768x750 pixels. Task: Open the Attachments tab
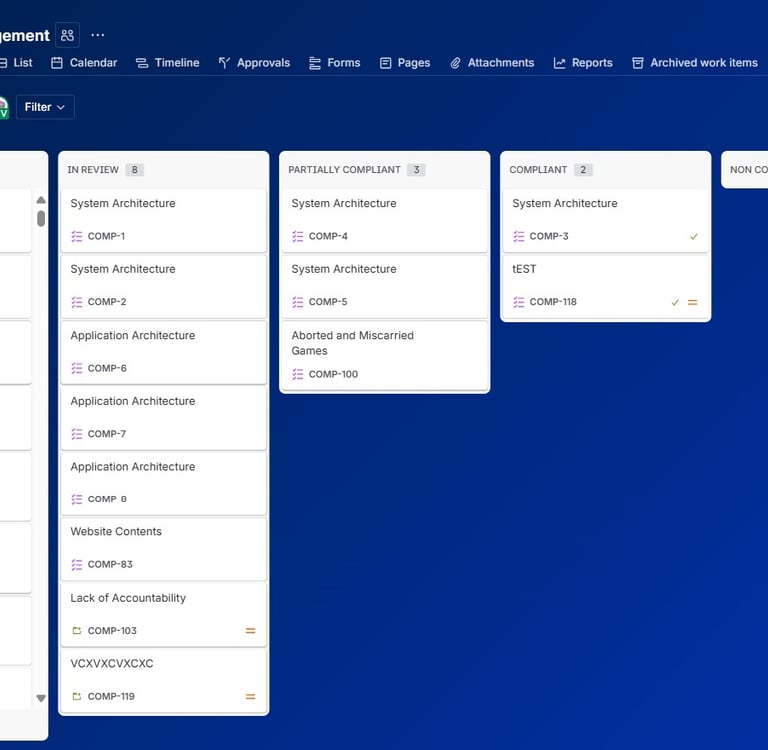pos(492,63)
